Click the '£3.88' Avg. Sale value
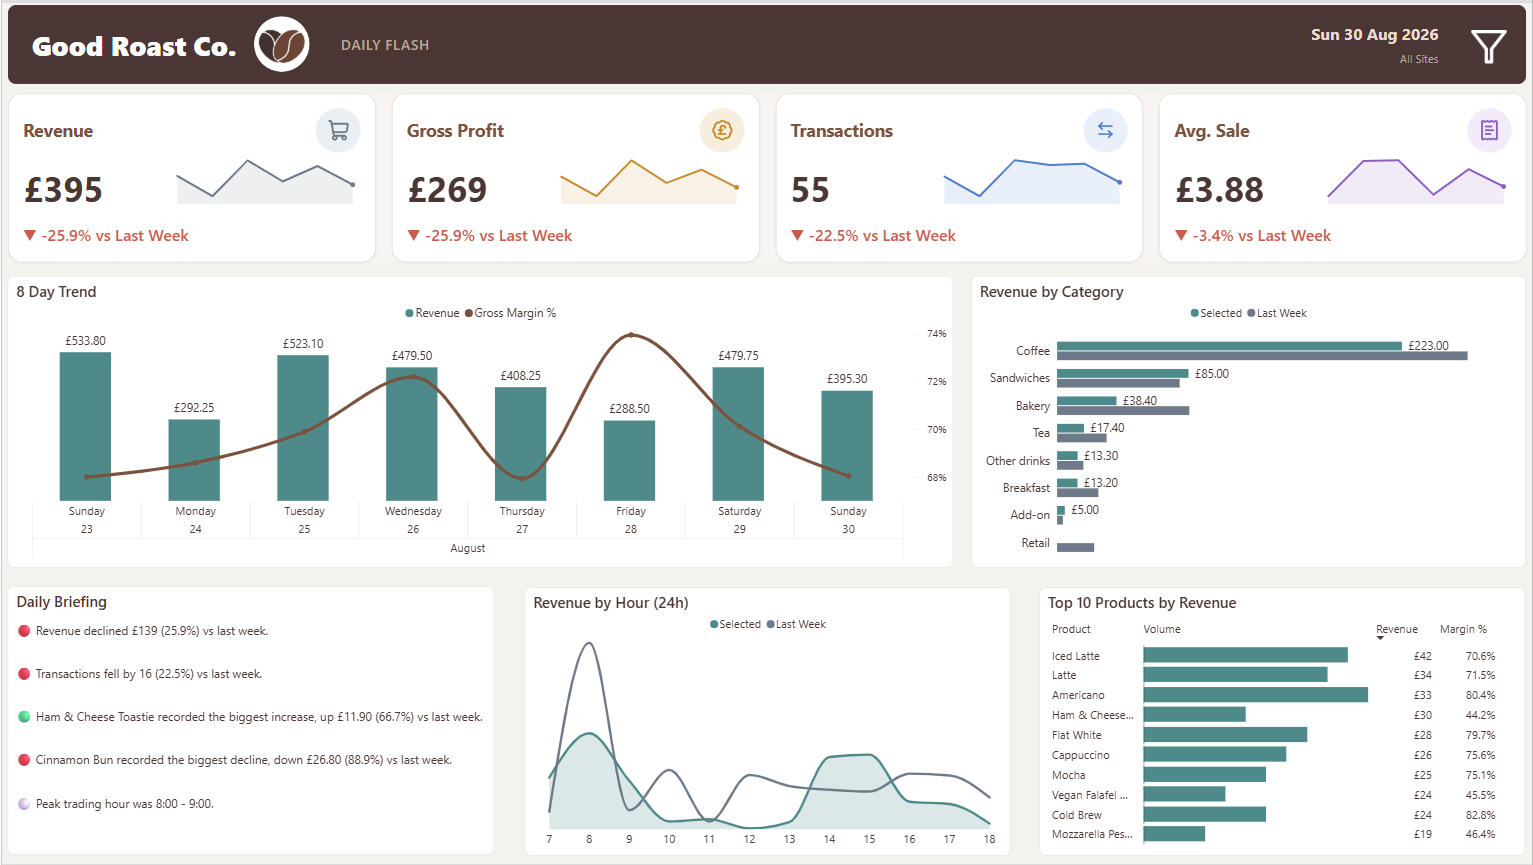 1220,190
